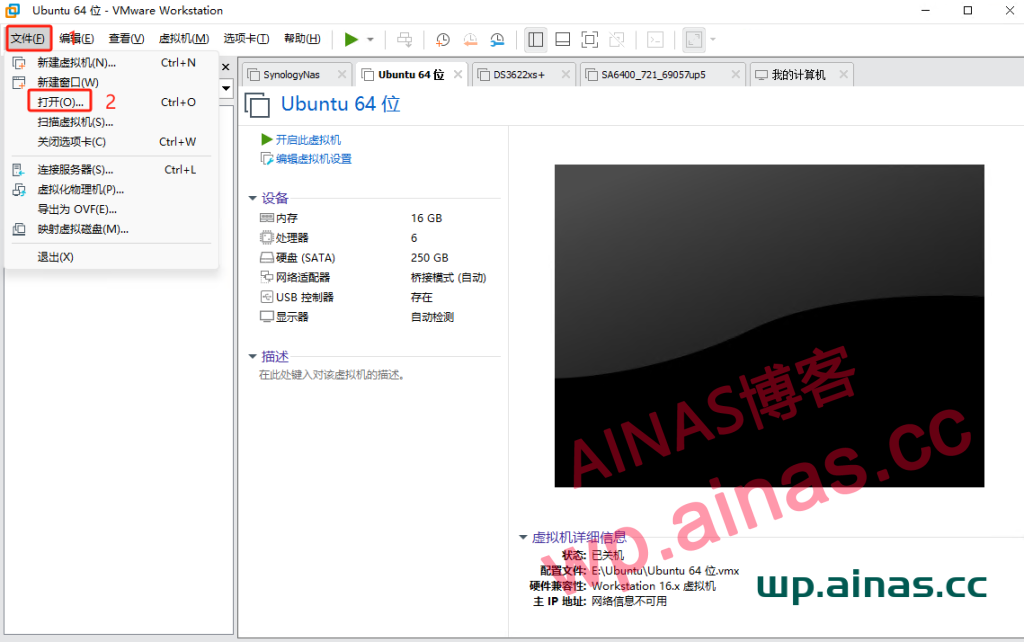Click the full screen mode icon
The width and height of the screenshot is (1024, 642).
coord(590,39)
